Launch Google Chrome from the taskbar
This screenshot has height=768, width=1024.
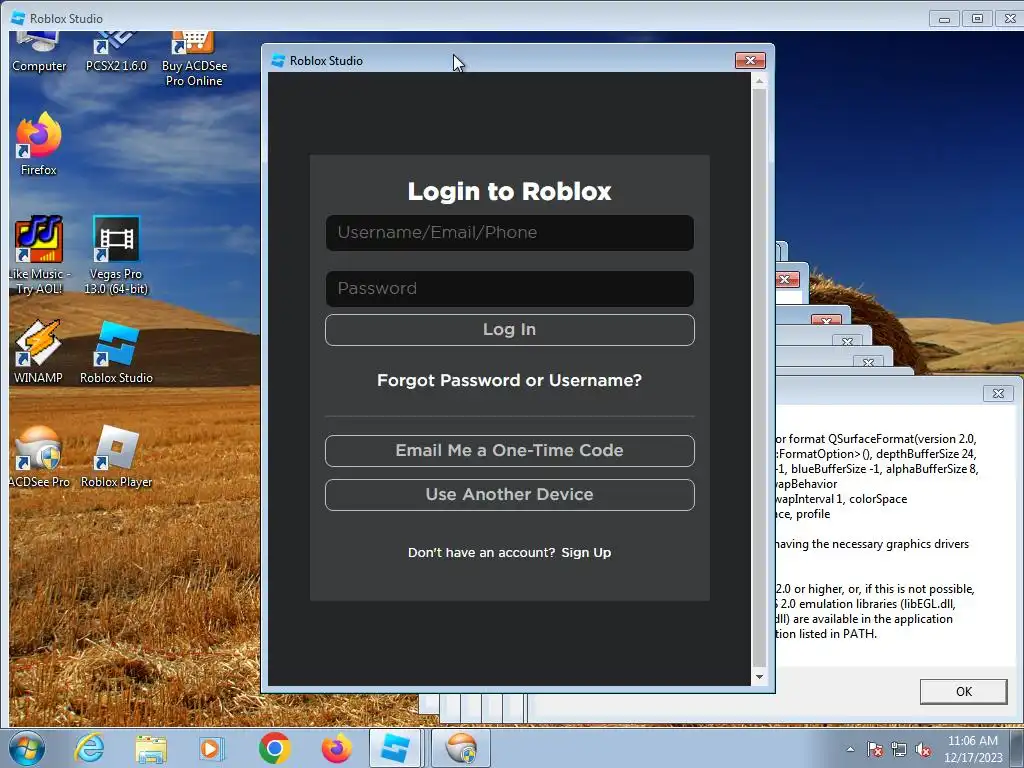(274, 748)
